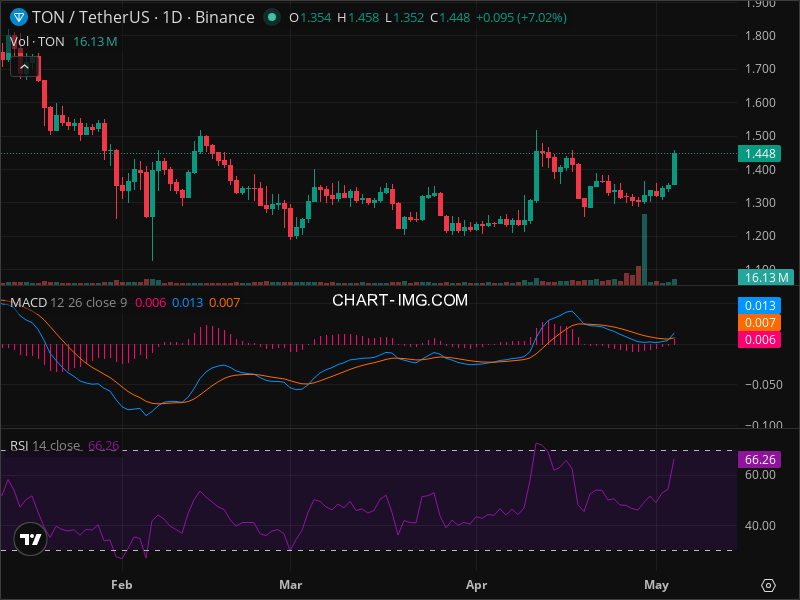The image size is (800, 600).
Task: Click the Feb date label on time axis
Action: [x=121, y=585]
